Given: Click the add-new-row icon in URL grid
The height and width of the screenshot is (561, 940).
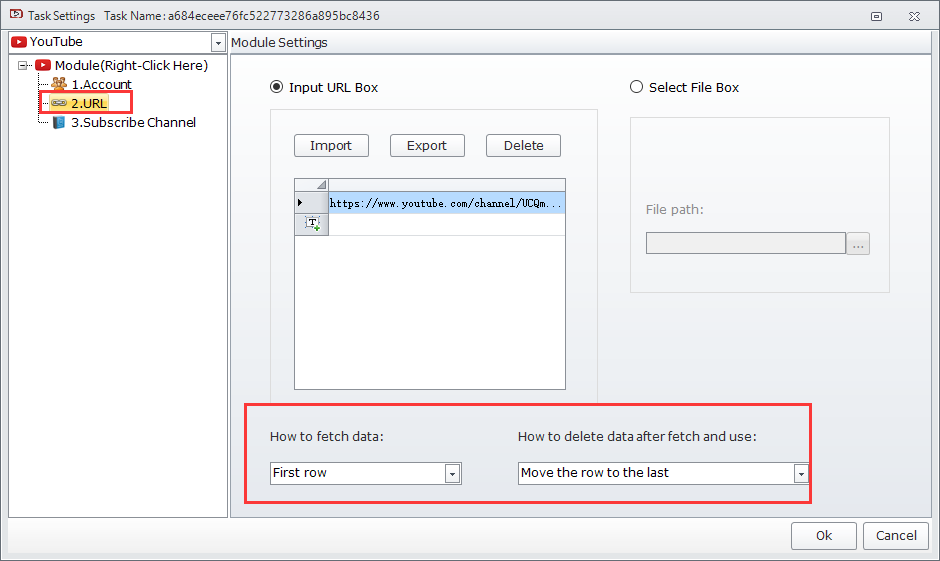Looking at the screenshot, I should 312,225.
